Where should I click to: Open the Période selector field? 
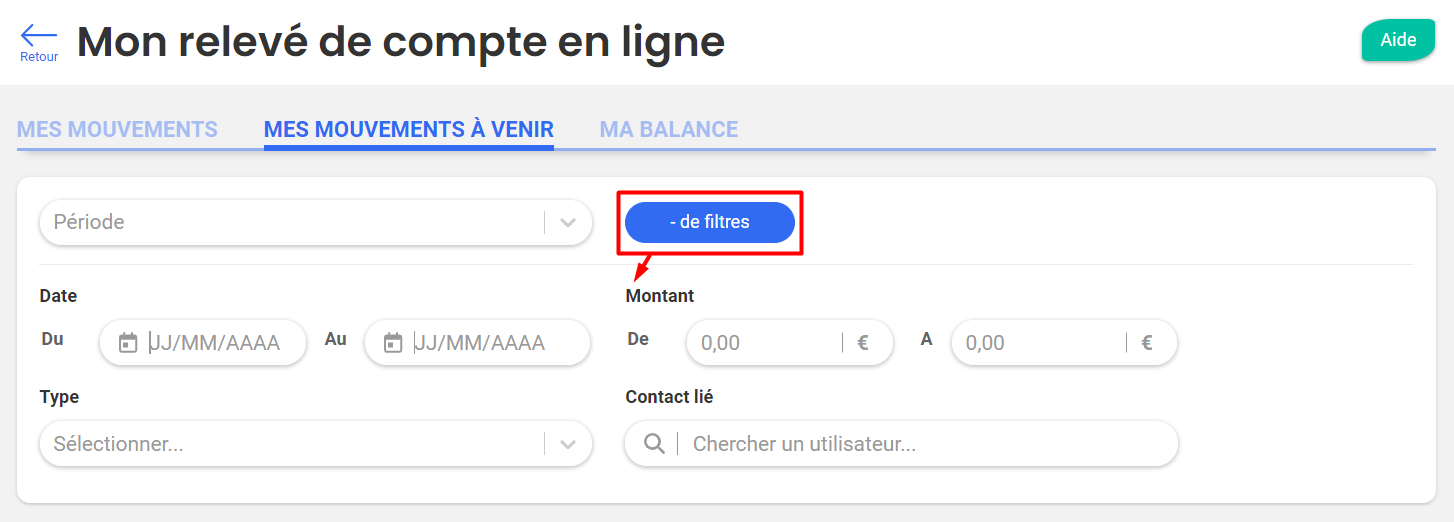pyautogui.click(x=316, y=222)
